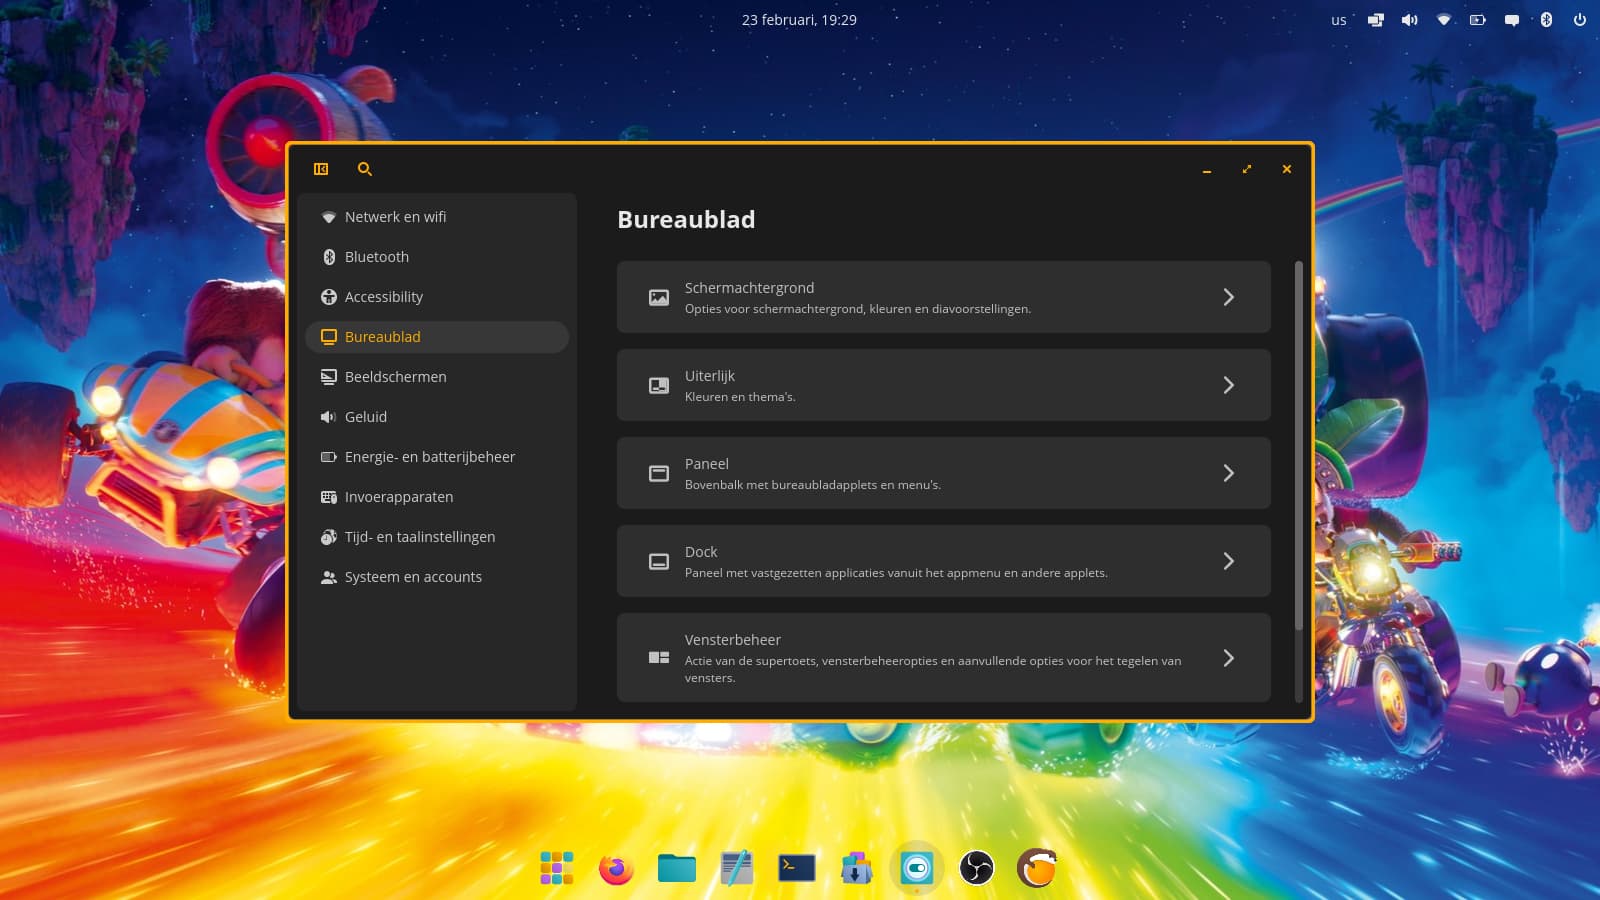Open the notifications applet in top panel
The width and height of the screenshot is (1600, 900).
click(x=1512, y=20)
